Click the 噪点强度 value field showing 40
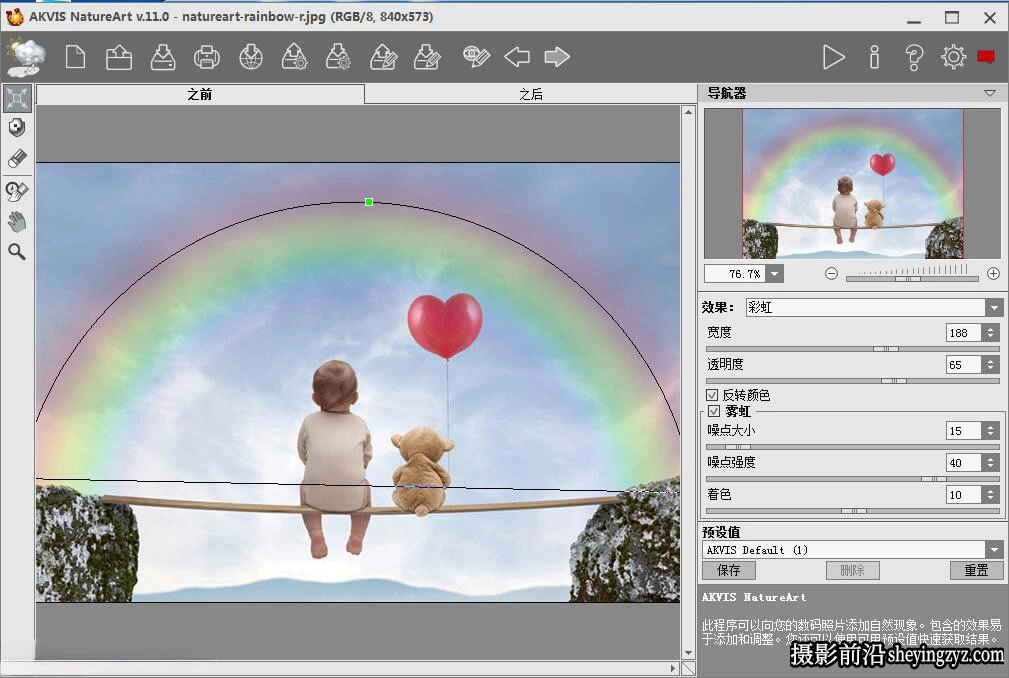Viewport: 1009px width, 678px height. tap(963, 463)
